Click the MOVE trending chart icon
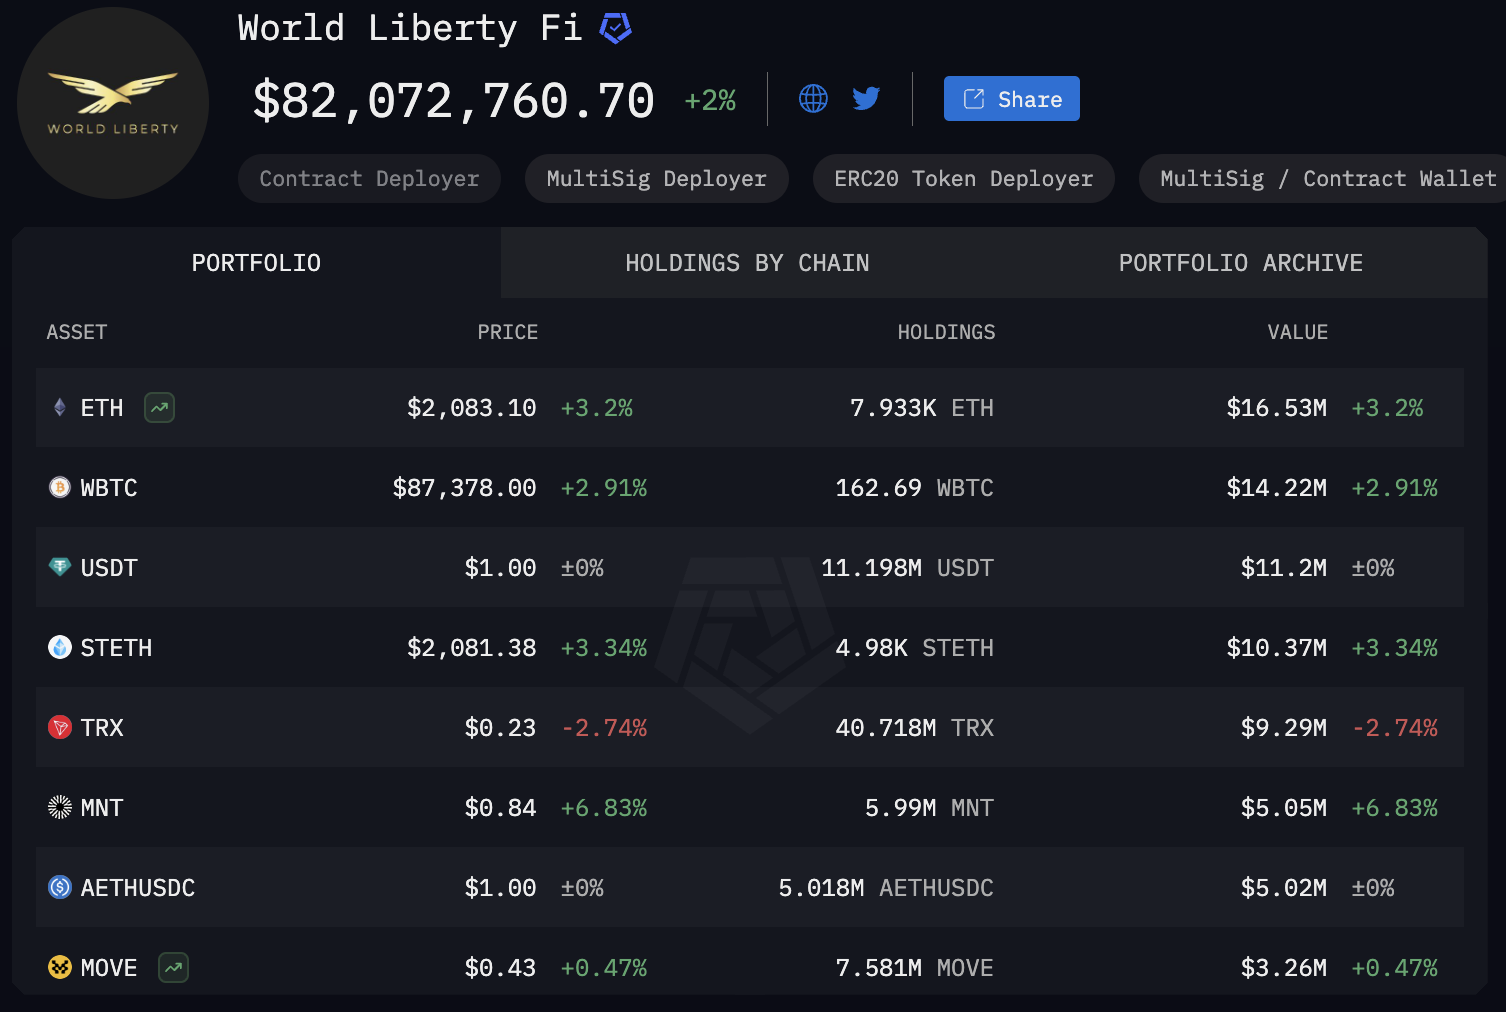The height and width of the screenshot is (1012, 1506). pyautogui.click(x=174, y=968)
